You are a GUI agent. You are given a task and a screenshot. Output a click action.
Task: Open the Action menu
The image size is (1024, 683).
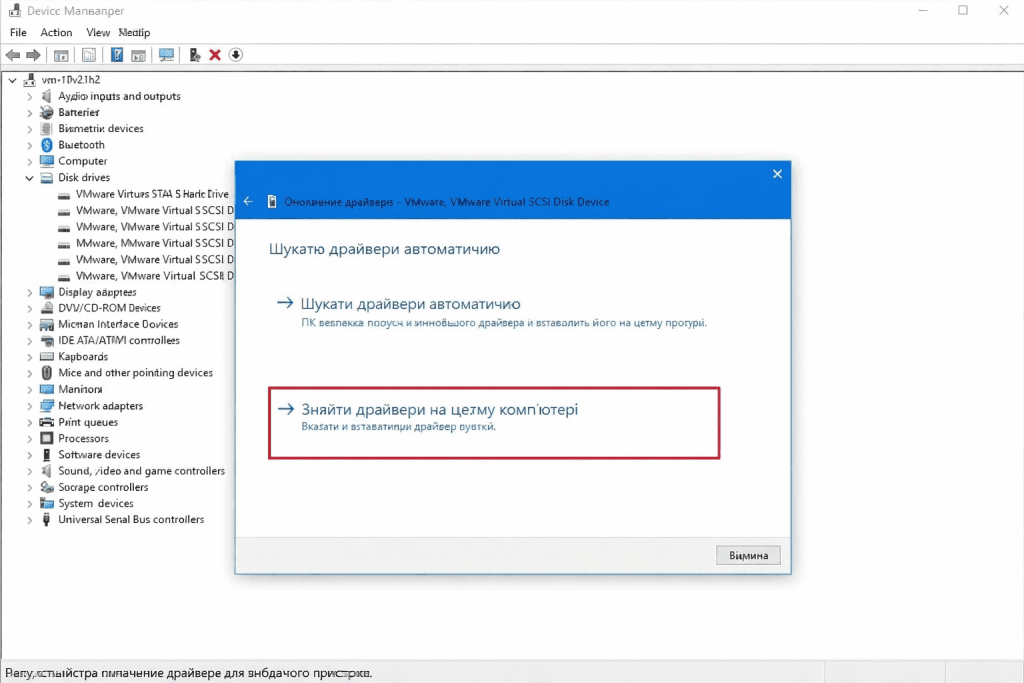pos(56,33)
